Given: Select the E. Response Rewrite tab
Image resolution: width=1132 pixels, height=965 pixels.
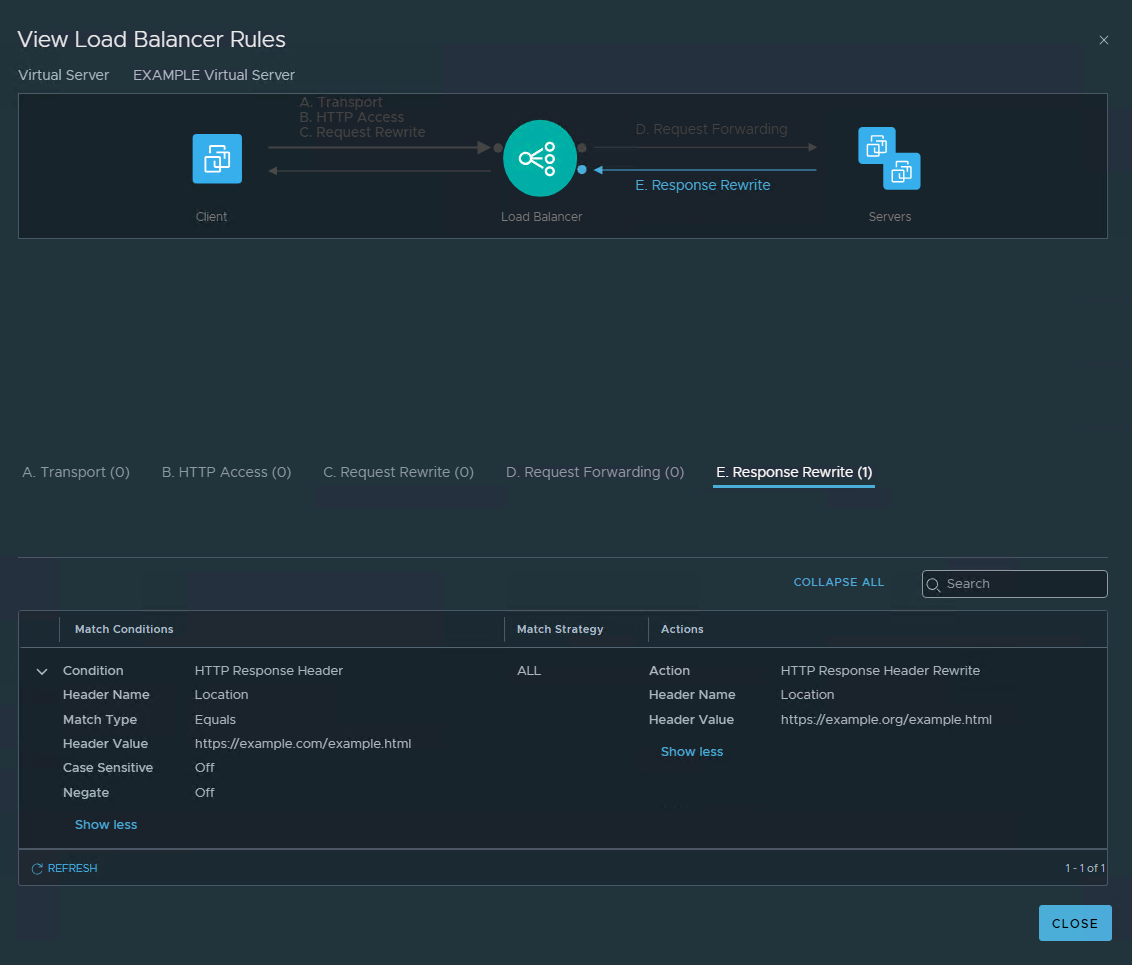Looking at the screenshot, I should 794,472.
